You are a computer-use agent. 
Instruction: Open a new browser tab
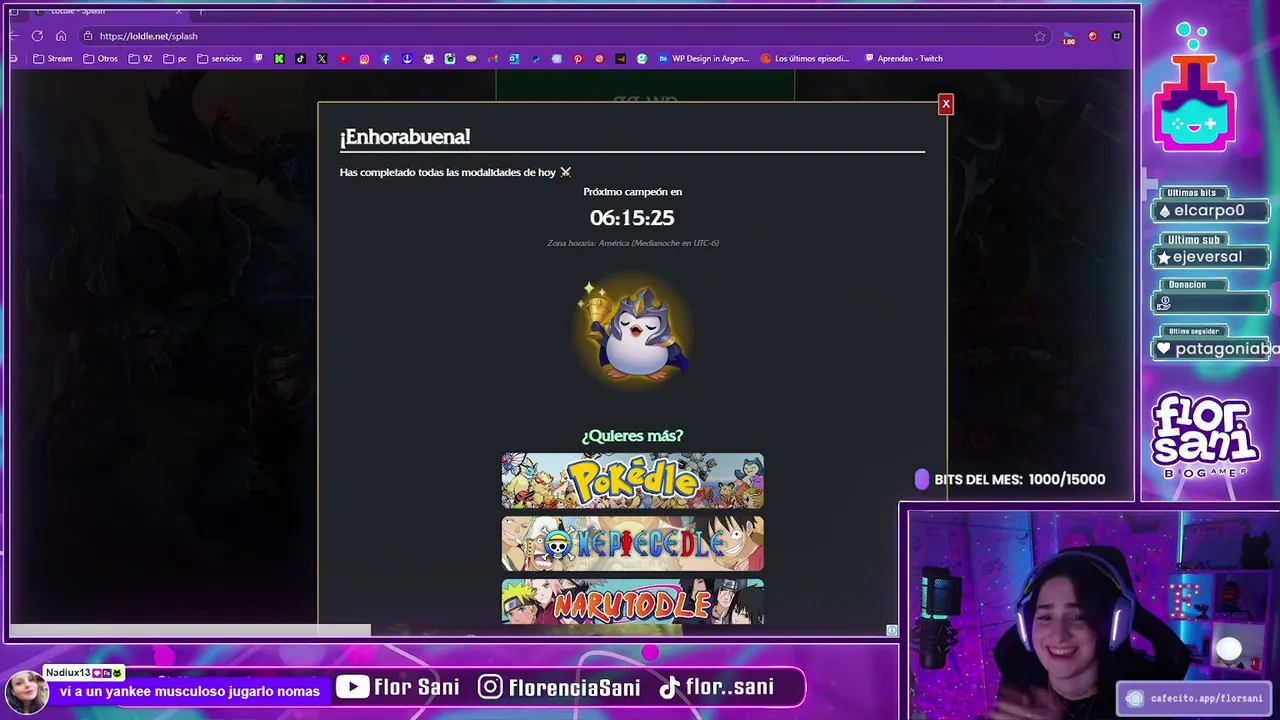pos(200,12)
